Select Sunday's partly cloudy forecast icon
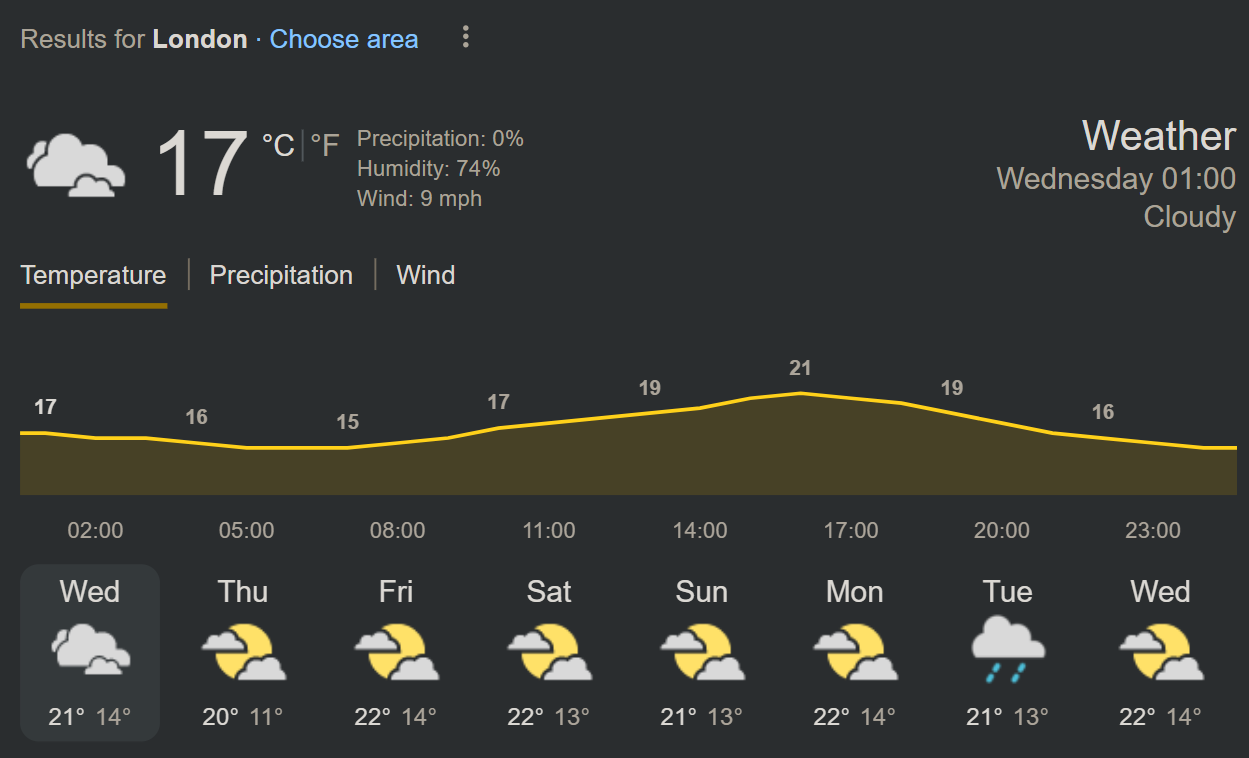 pos(702,650)
